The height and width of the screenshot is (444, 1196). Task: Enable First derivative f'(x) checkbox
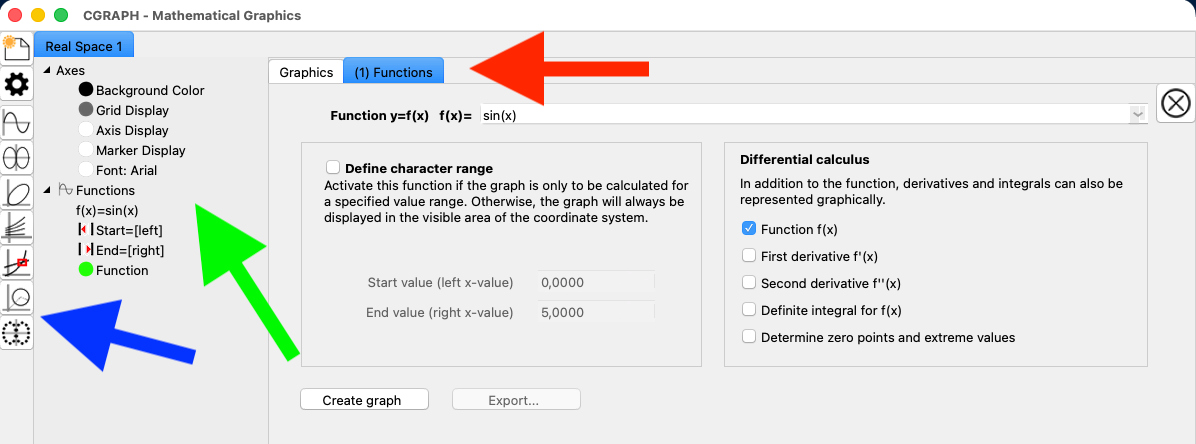click(749, 256)
